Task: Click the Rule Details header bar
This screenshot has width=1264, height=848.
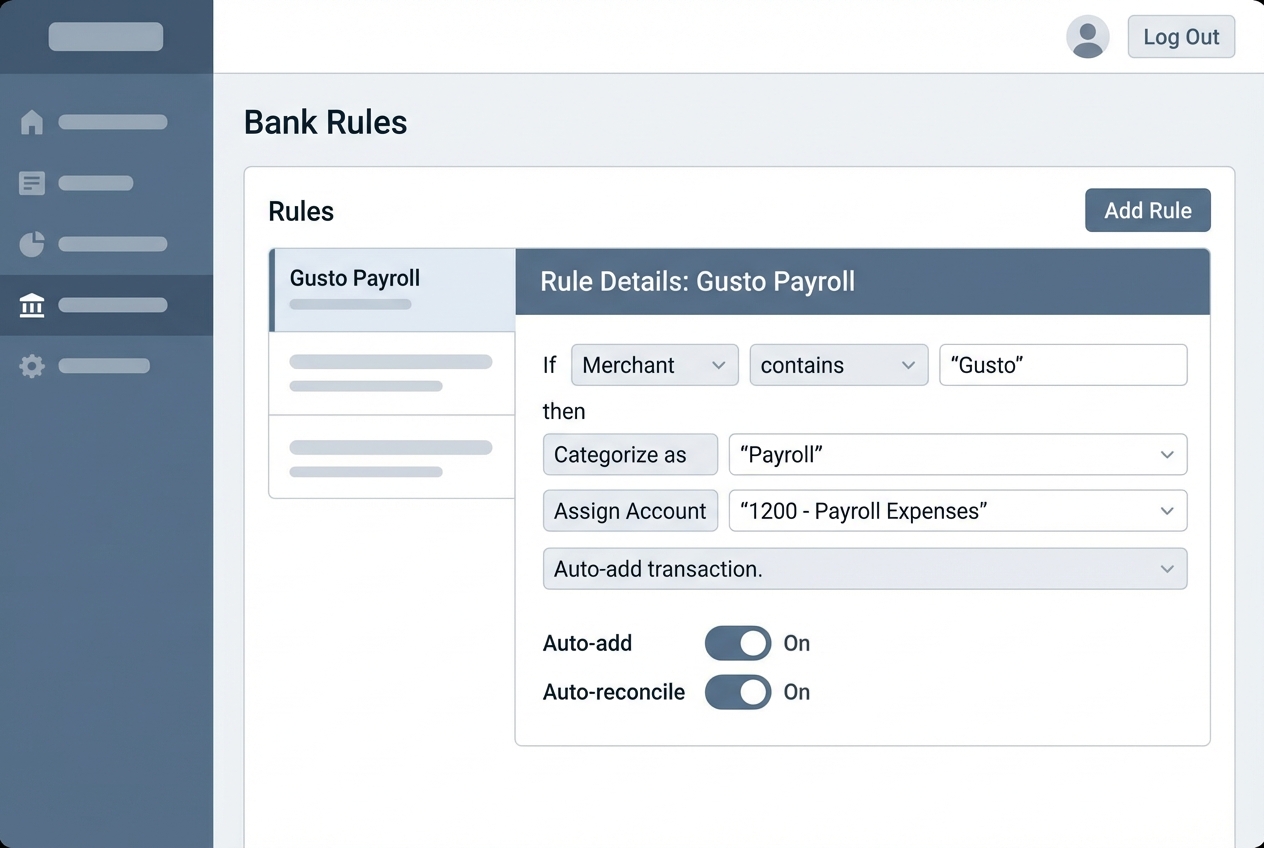Action: (863, 282)
